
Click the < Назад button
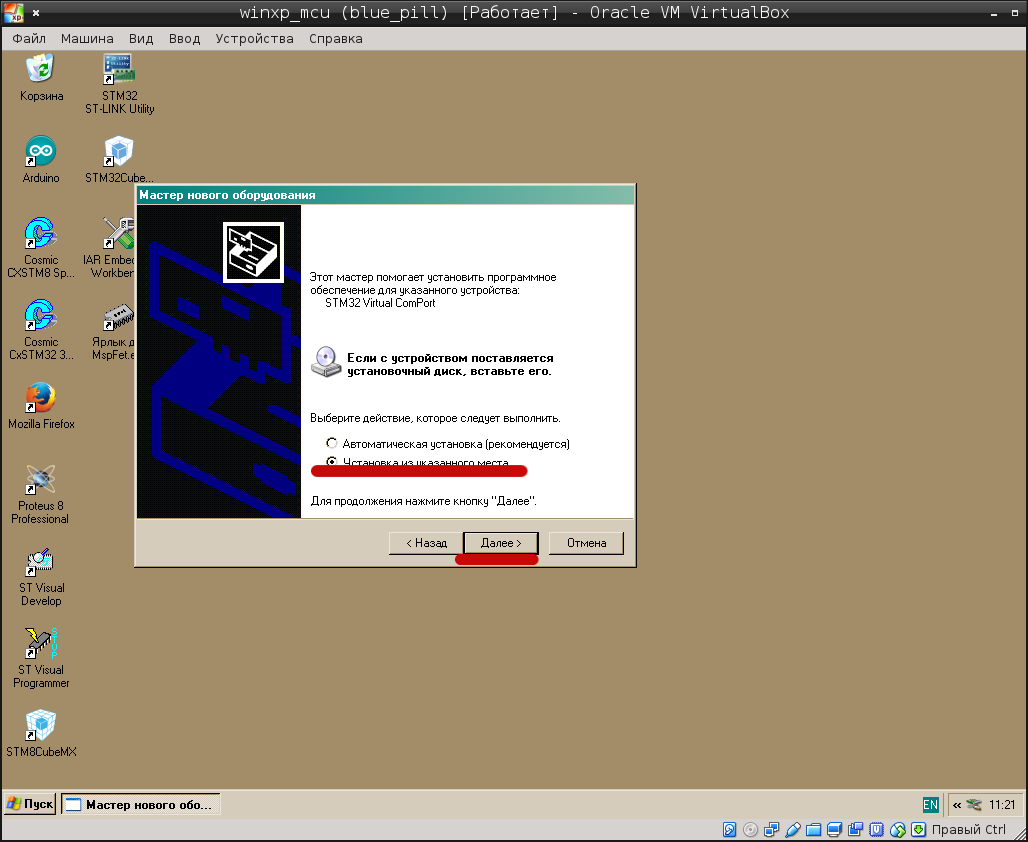[426, 543]
